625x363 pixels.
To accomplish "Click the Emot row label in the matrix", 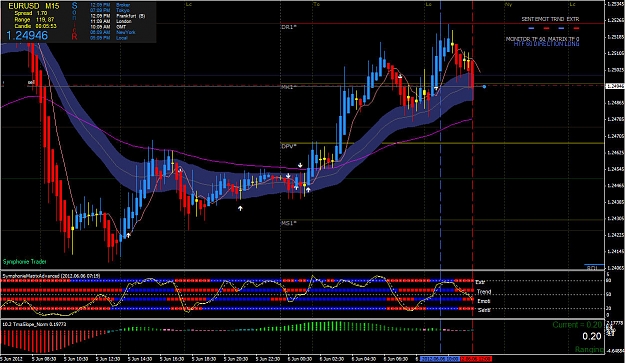I will 483,301.
